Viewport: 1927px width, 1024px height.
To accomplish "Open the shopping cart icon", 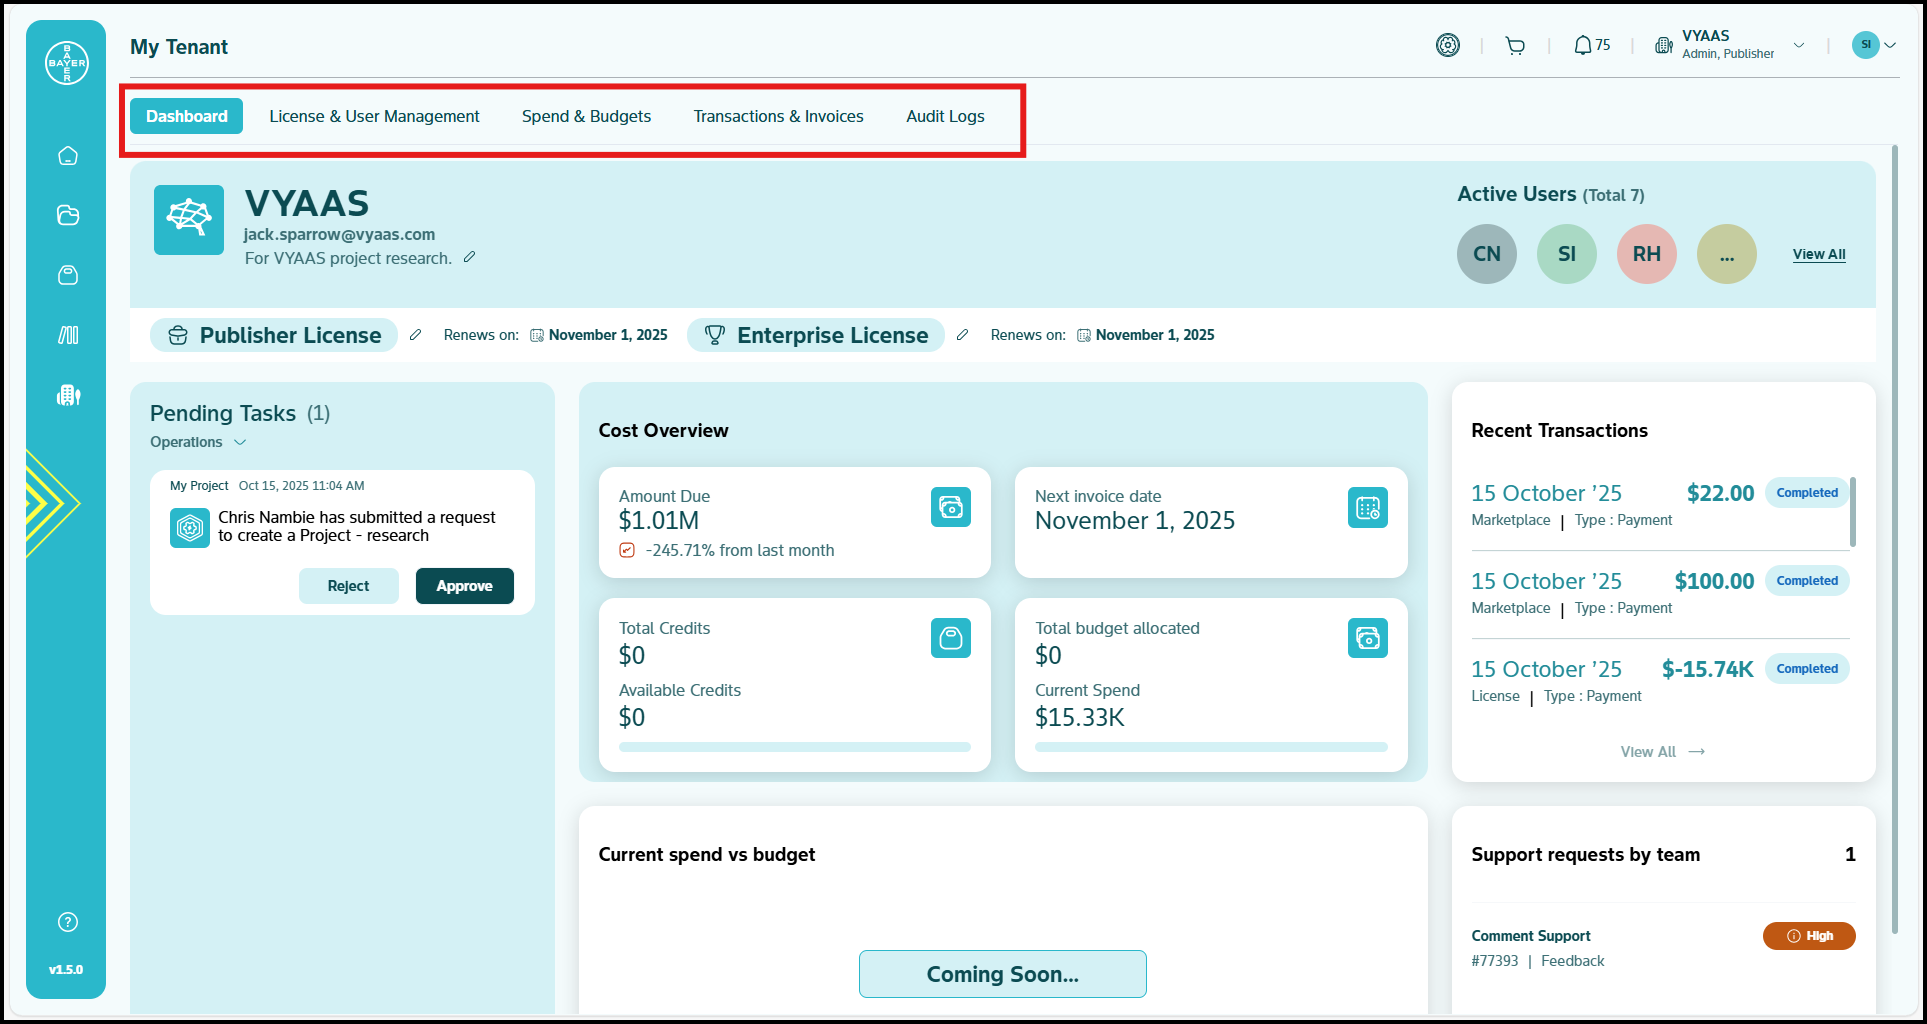I will [x=1515, y=46].
